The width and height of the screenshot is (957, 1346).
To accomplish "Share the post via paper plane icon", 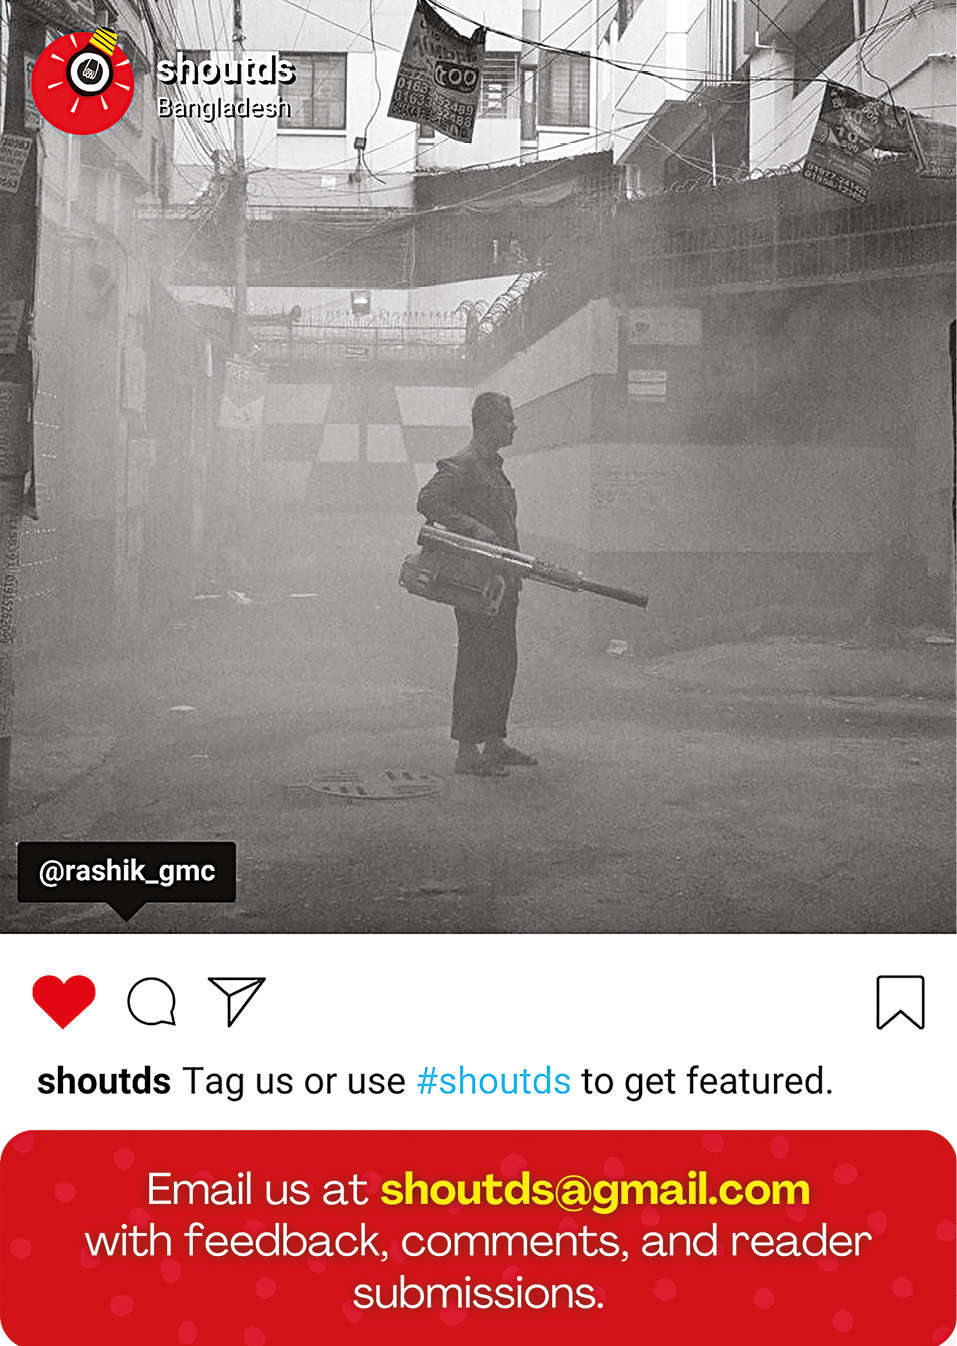I will point(237,1000).
